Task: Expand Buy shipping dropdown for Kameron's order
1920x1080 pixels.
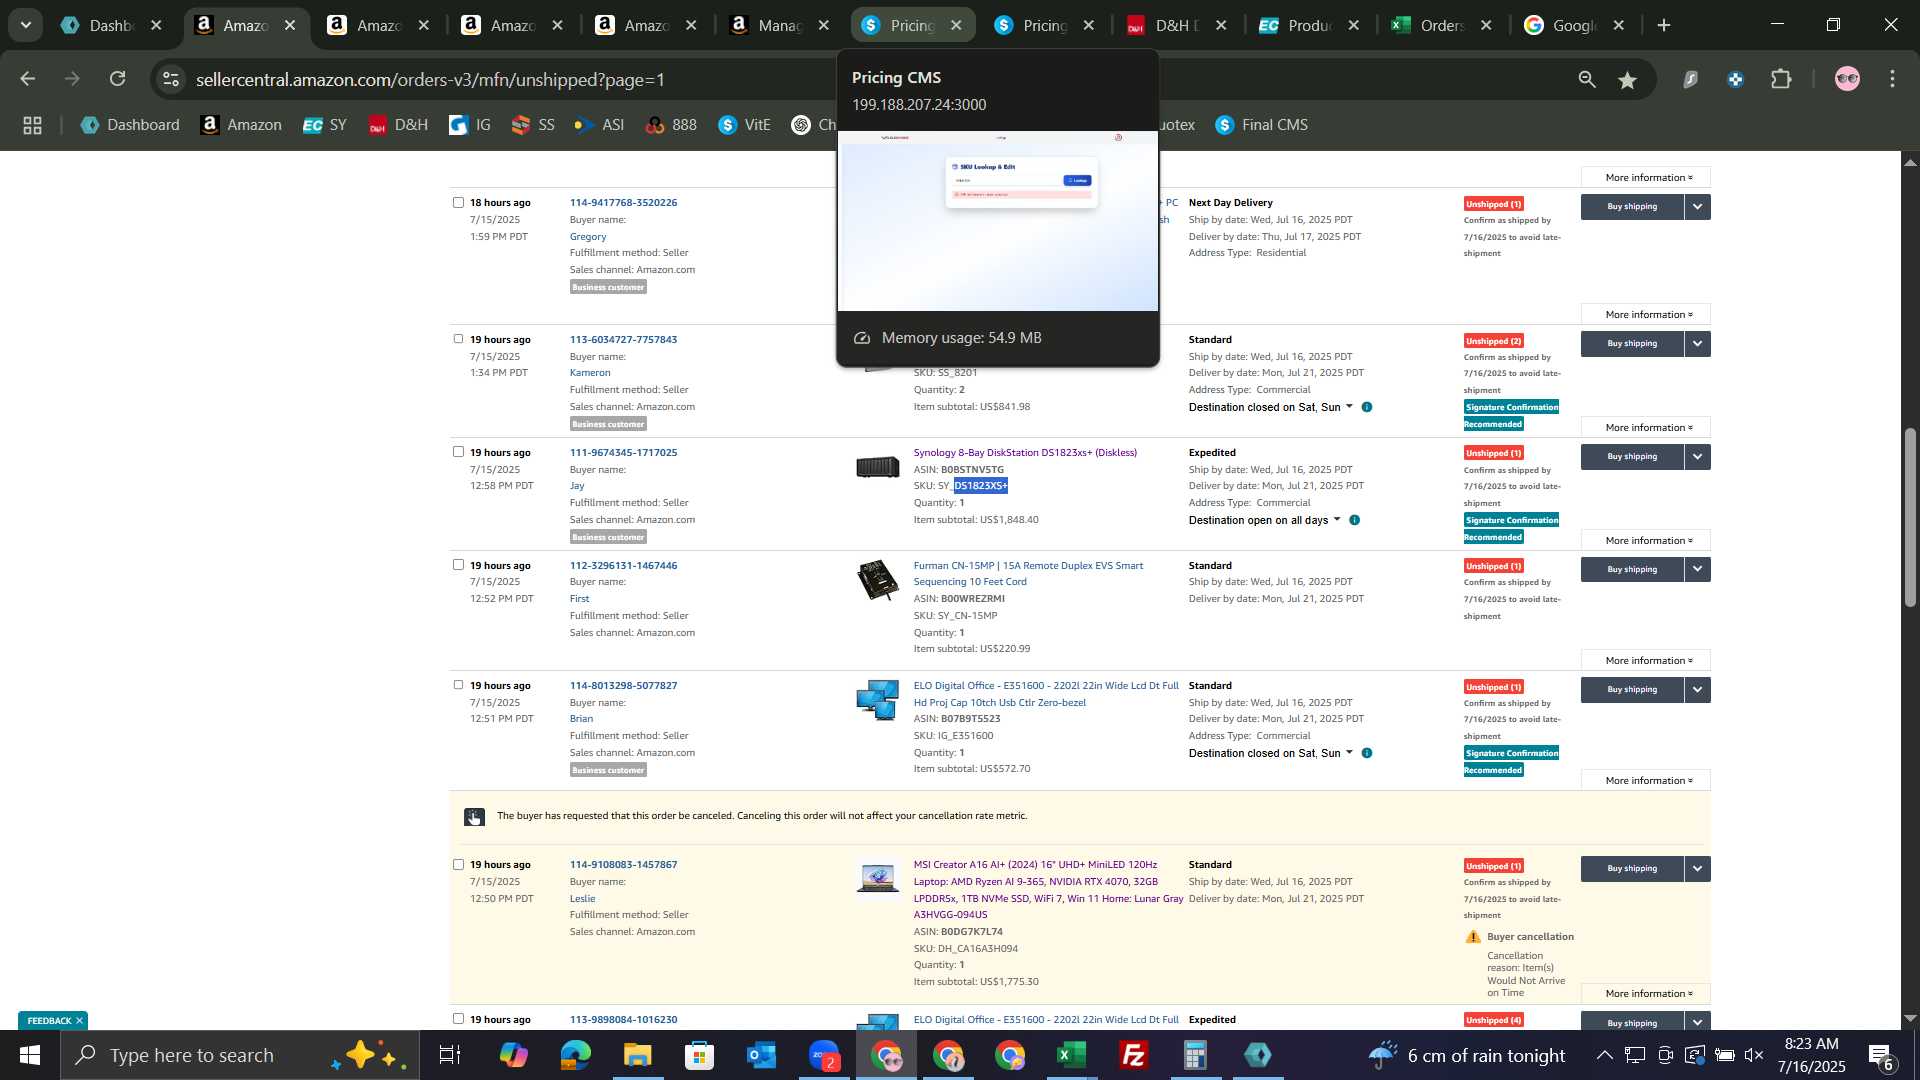Action: pos(1697,344)
